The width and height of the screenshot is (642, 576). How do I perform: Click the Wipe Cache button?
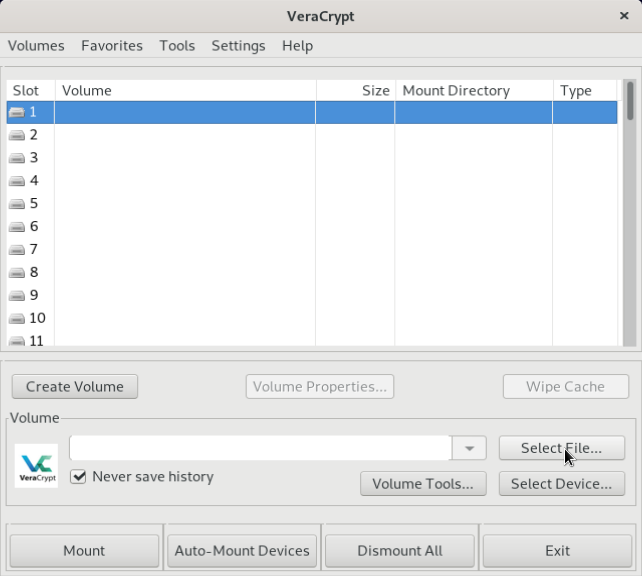point(565,386)
